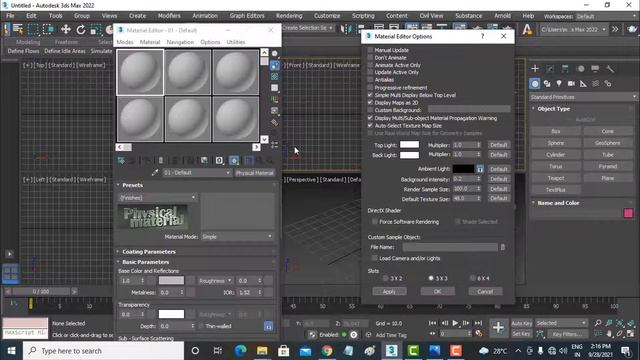Collapse the Object Type rollout
The width and height of the screenshot is (640, 360).
pyautogui.click(x=553, y=109)
